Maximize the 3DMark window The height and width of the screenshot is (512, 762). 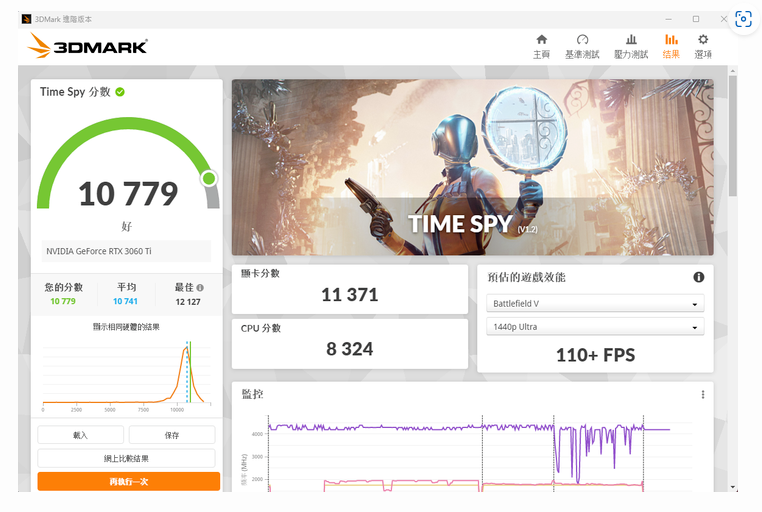tap(696, 19)
